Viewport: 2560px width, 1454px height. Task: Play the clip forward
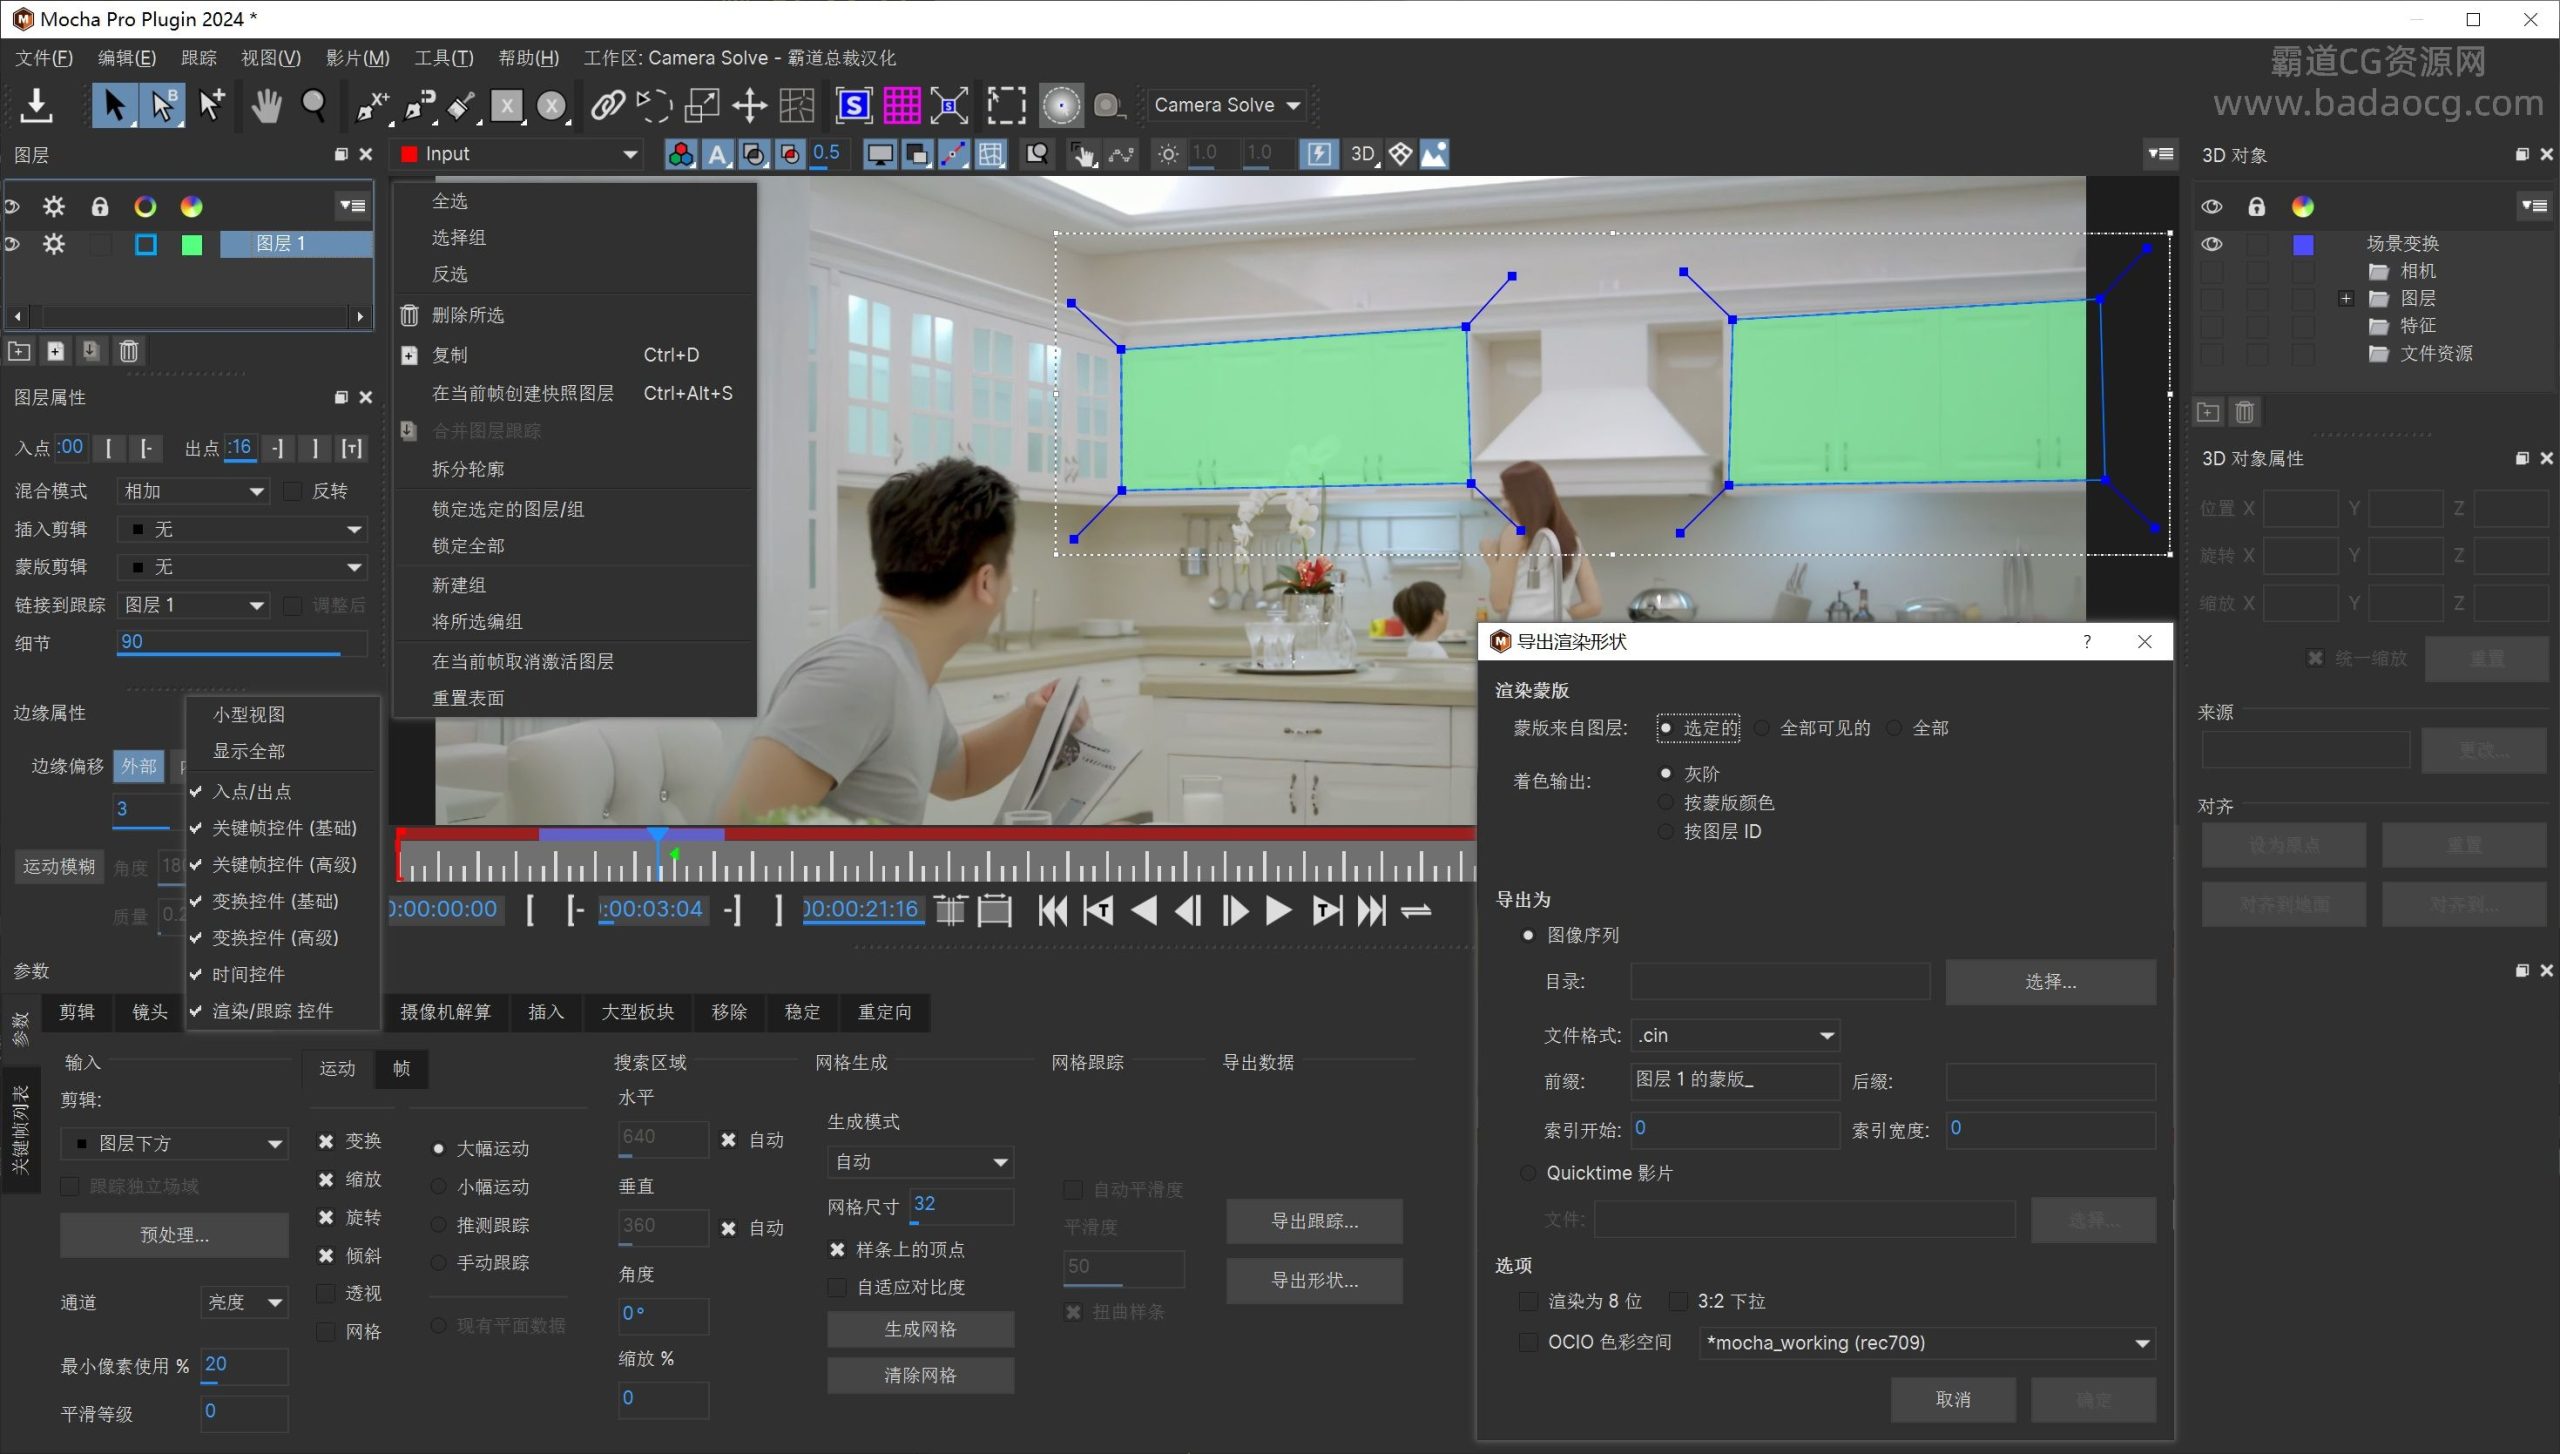point(1277,910)
